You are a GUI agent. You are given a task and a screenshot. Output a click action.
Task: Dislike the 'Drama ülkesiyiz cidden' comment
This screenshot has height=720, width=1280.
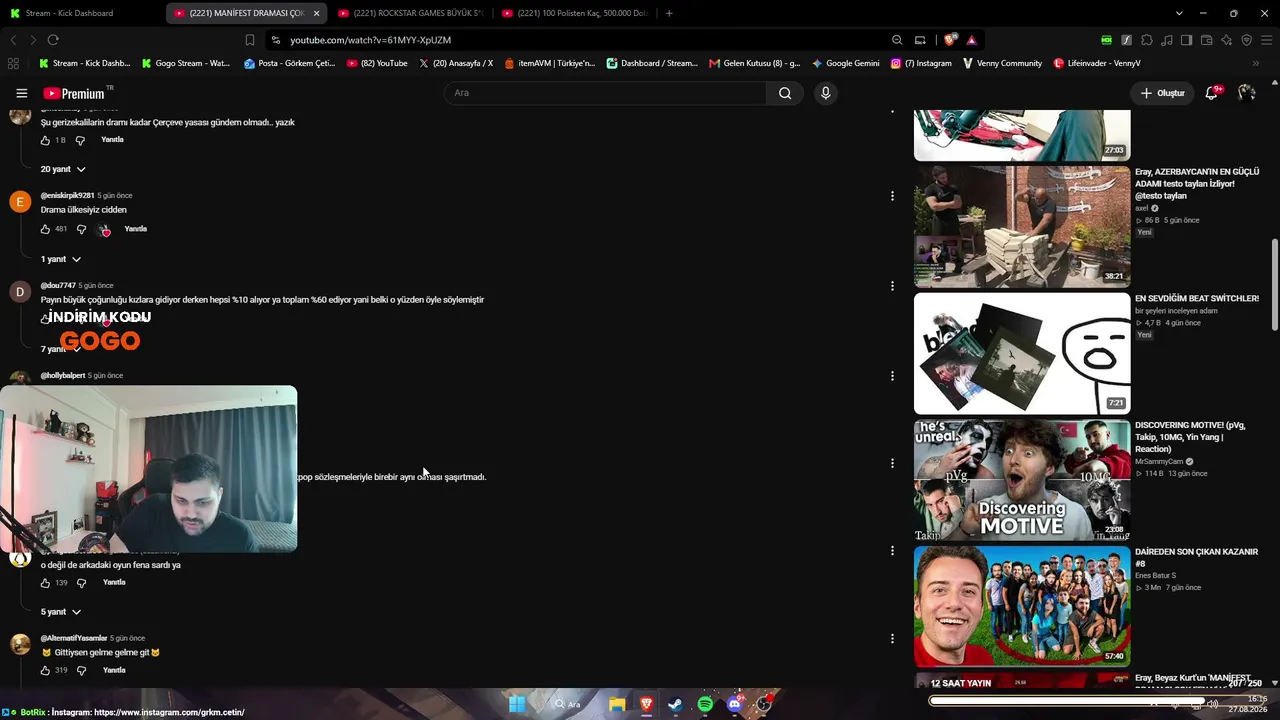click(x=82, y=229)
